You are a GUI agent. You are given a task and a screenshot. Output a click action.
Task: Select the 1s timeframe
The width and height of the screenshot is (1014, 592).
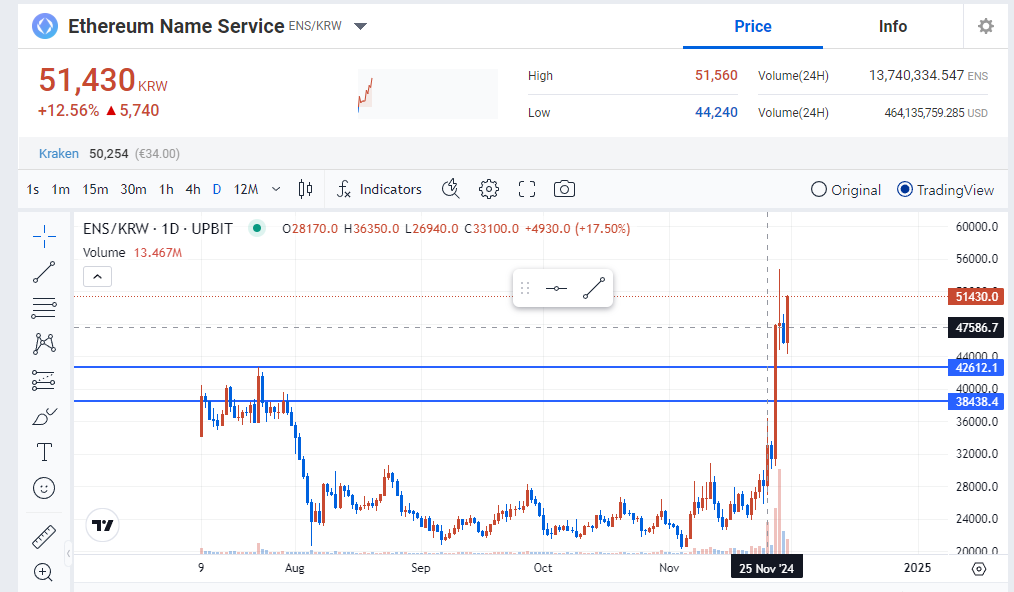[x=32, y=190]
